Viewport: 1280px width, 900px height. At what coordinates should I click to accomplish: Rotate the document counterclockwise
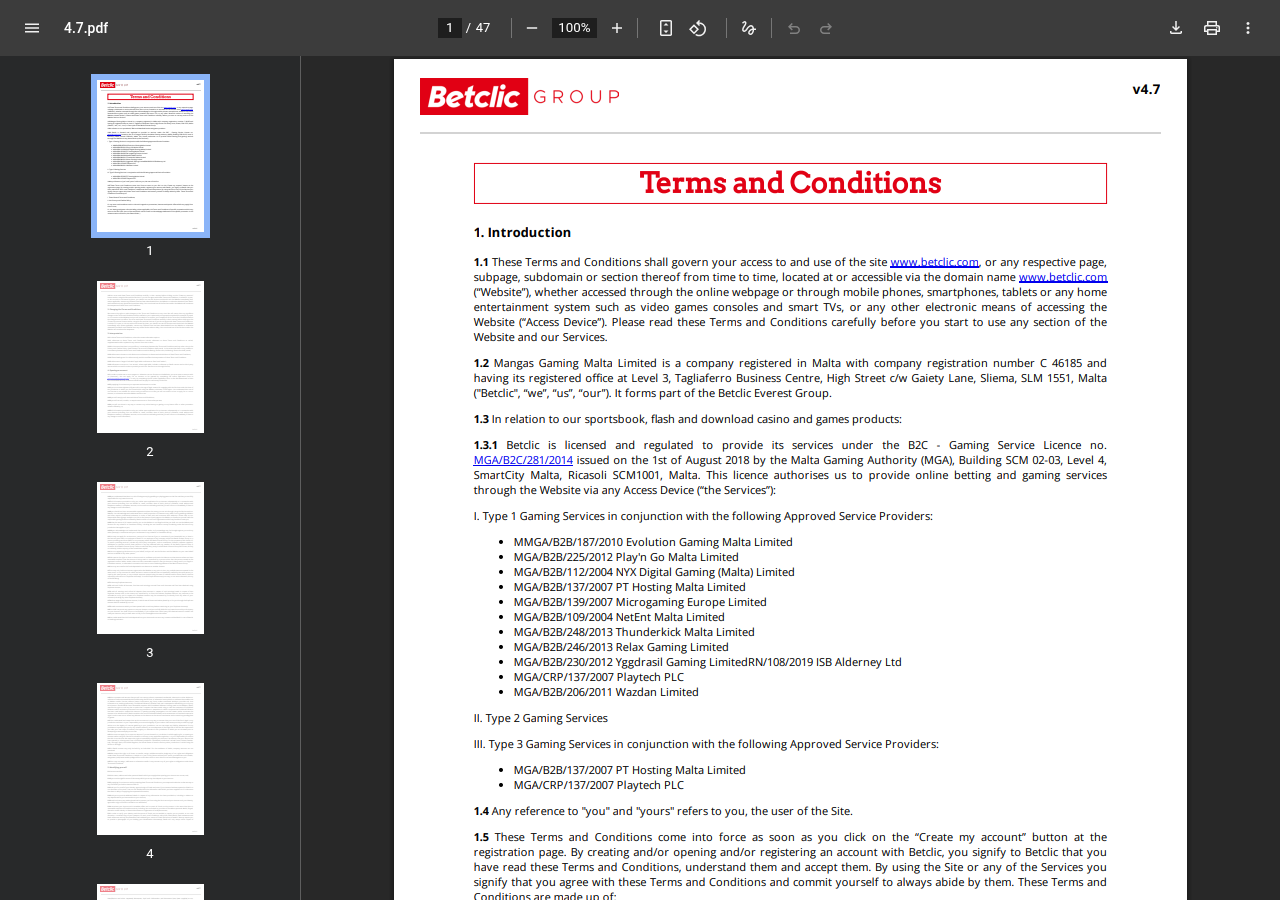coord(698,28)
